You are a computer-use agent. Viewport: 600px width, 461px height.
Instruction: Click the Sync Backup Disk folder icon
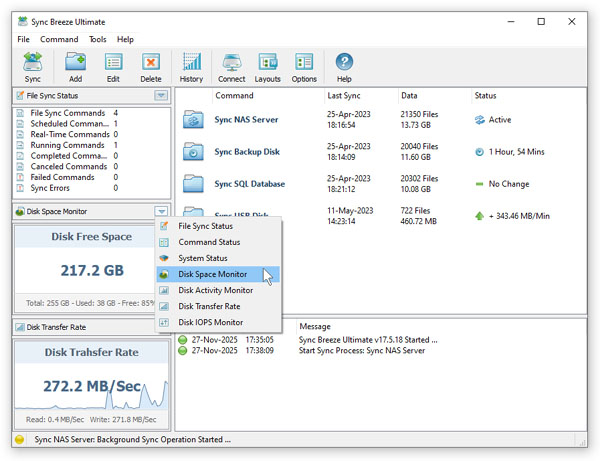(193, 151)
